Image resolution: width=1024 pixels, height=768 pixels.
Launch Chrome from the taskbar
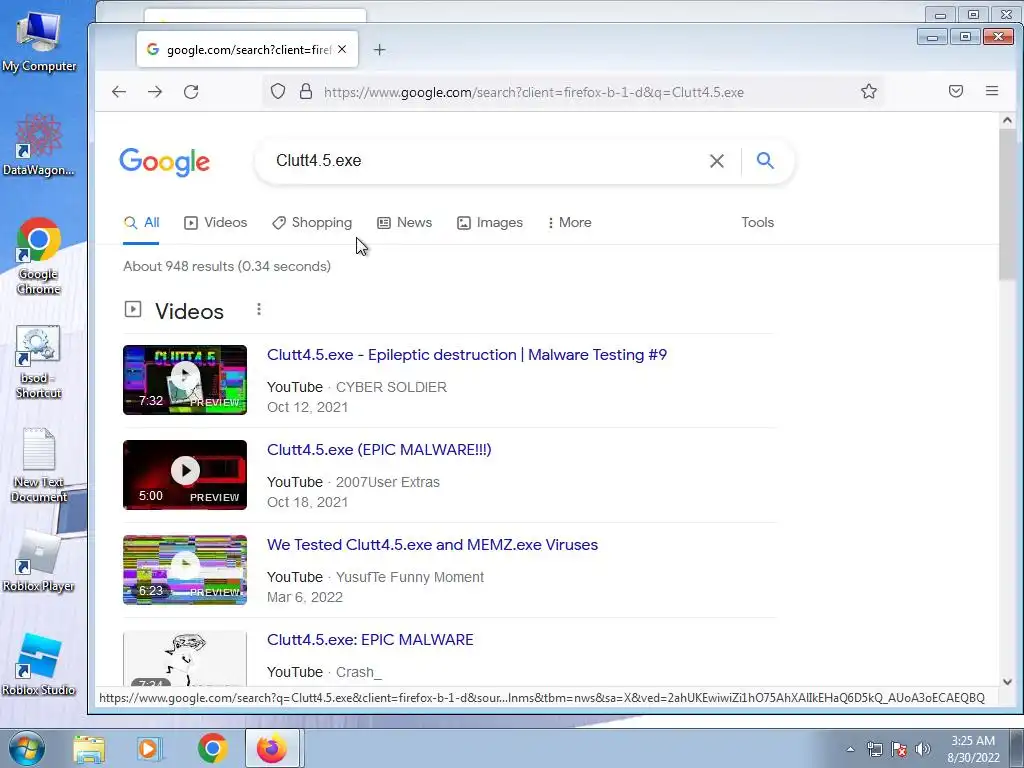click(x=212, y=749)
